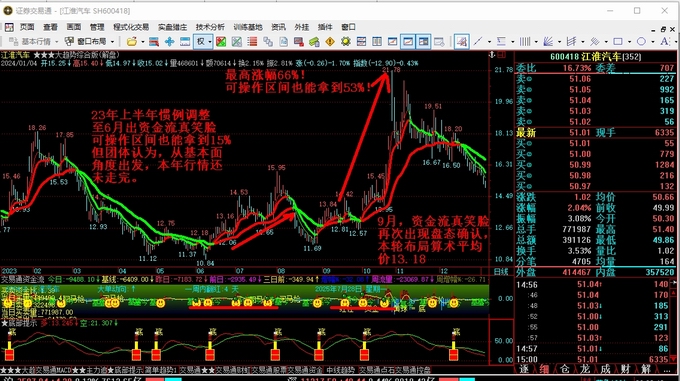The height and width of the screenshot is (381, 680).
Task: Select the fan lines drawing tool
Action: [x=548, y=42]
